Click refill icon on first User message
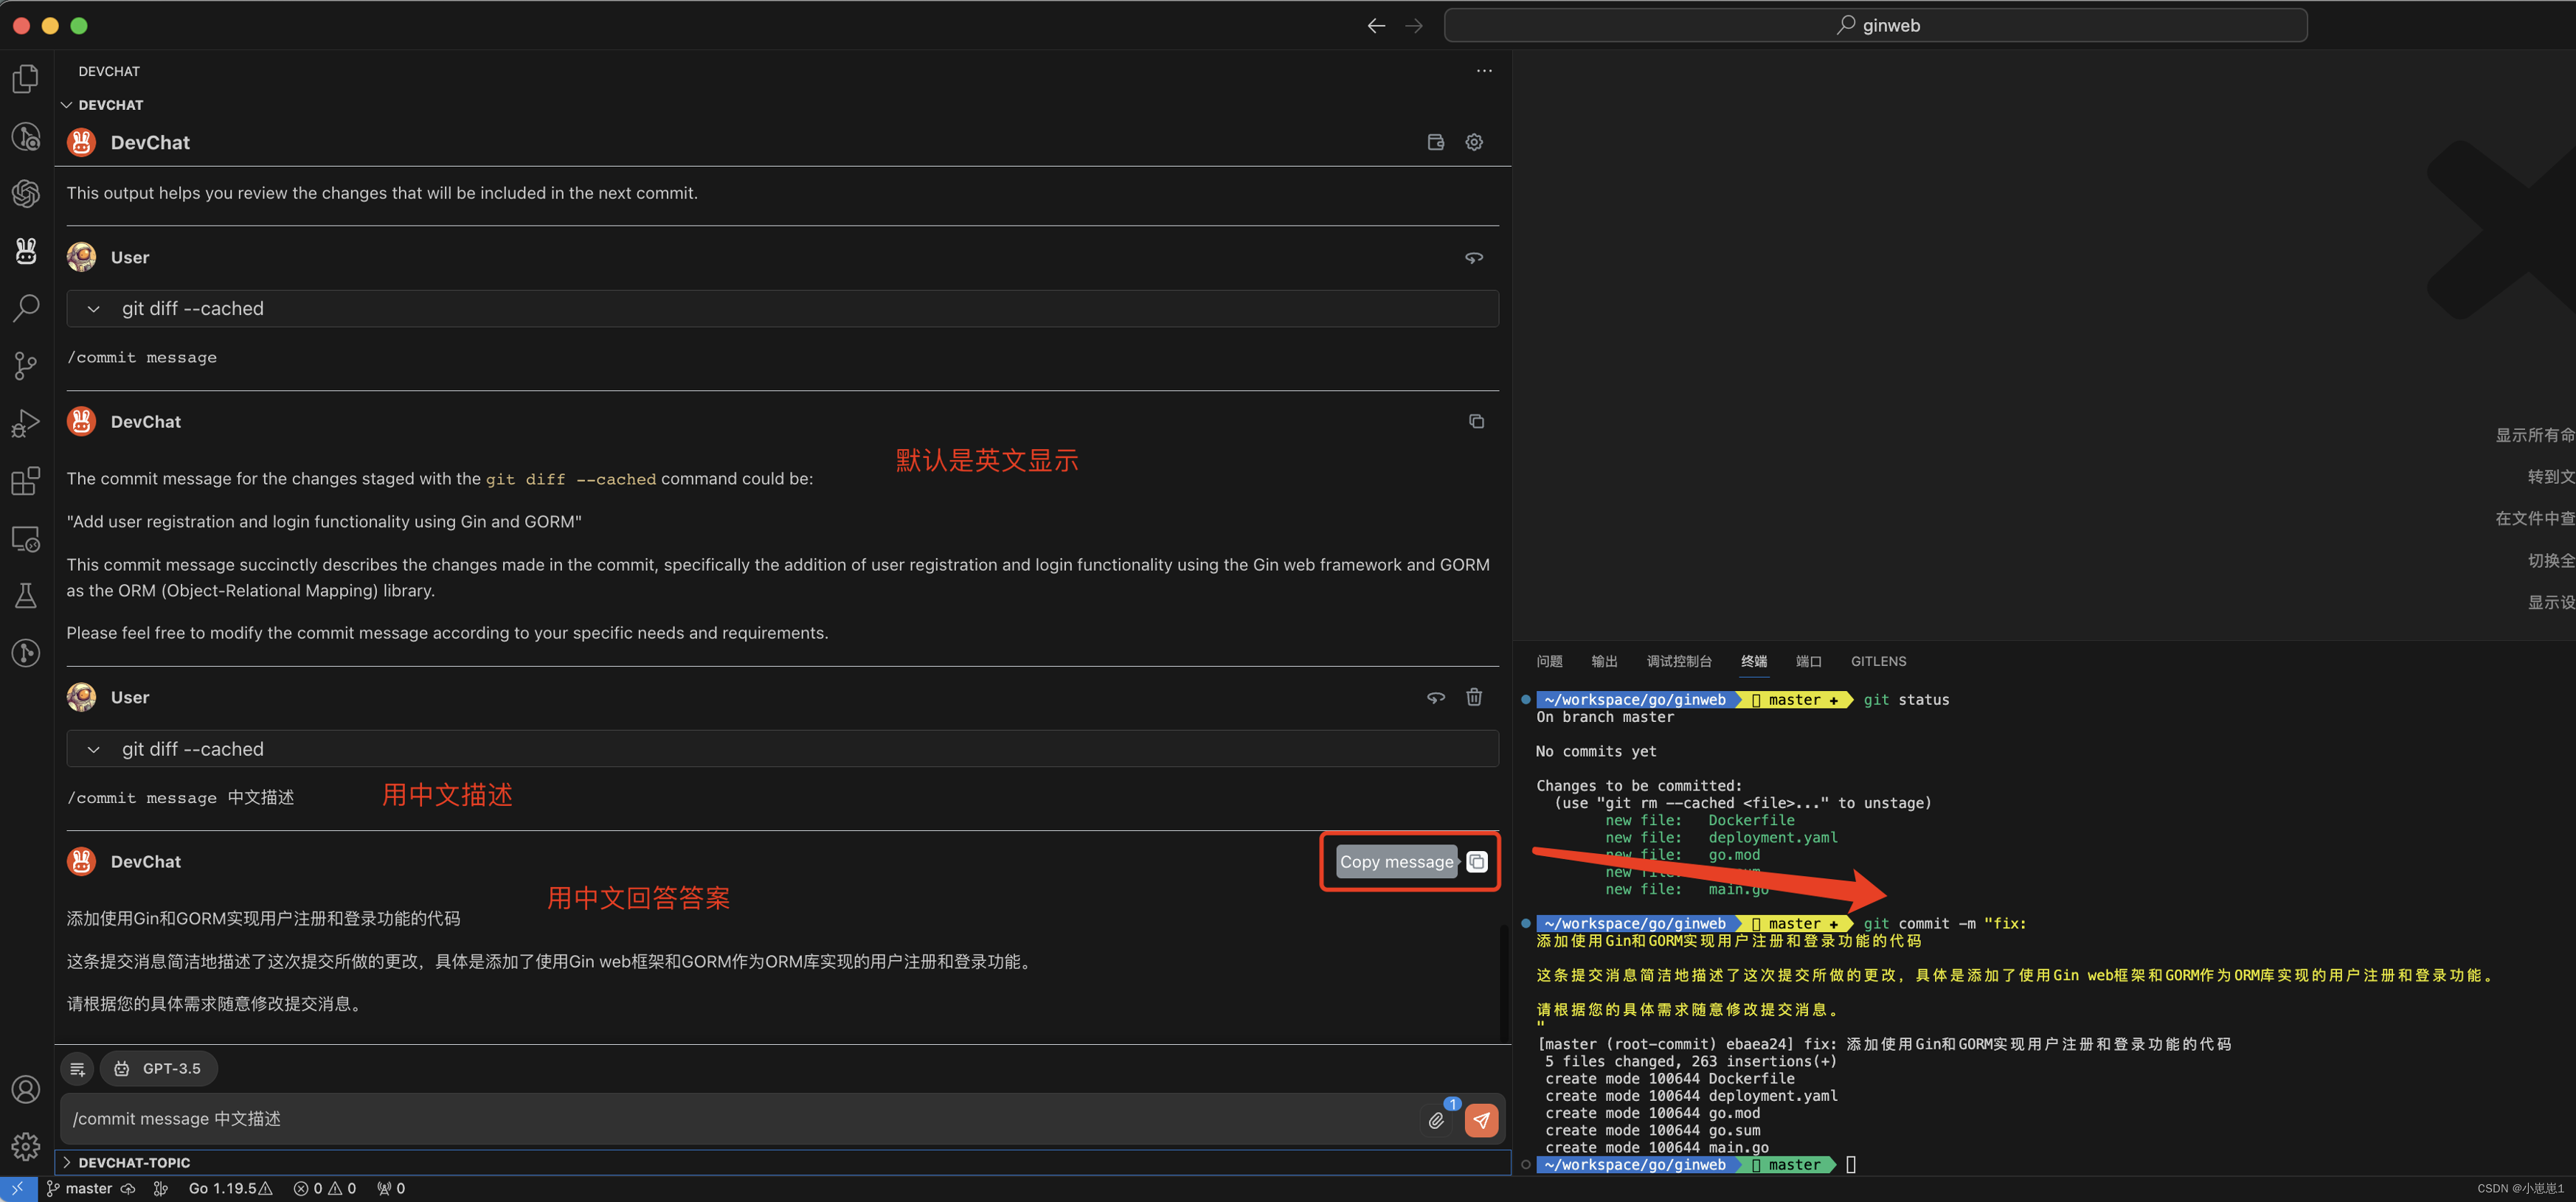 1474,257
